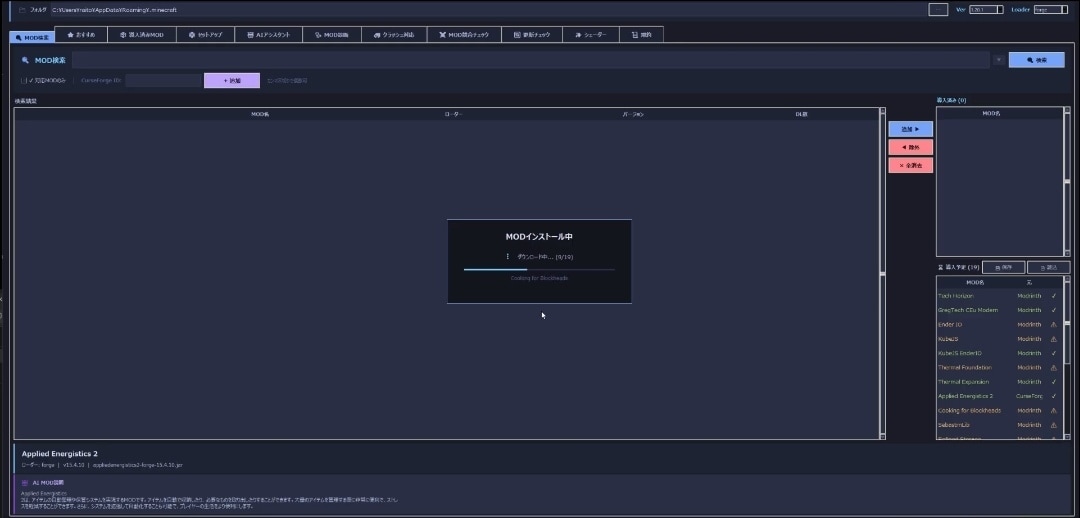The image size is (1080, 518).
Task: Switch to the シェーダー tab
Action: (591, 34)
